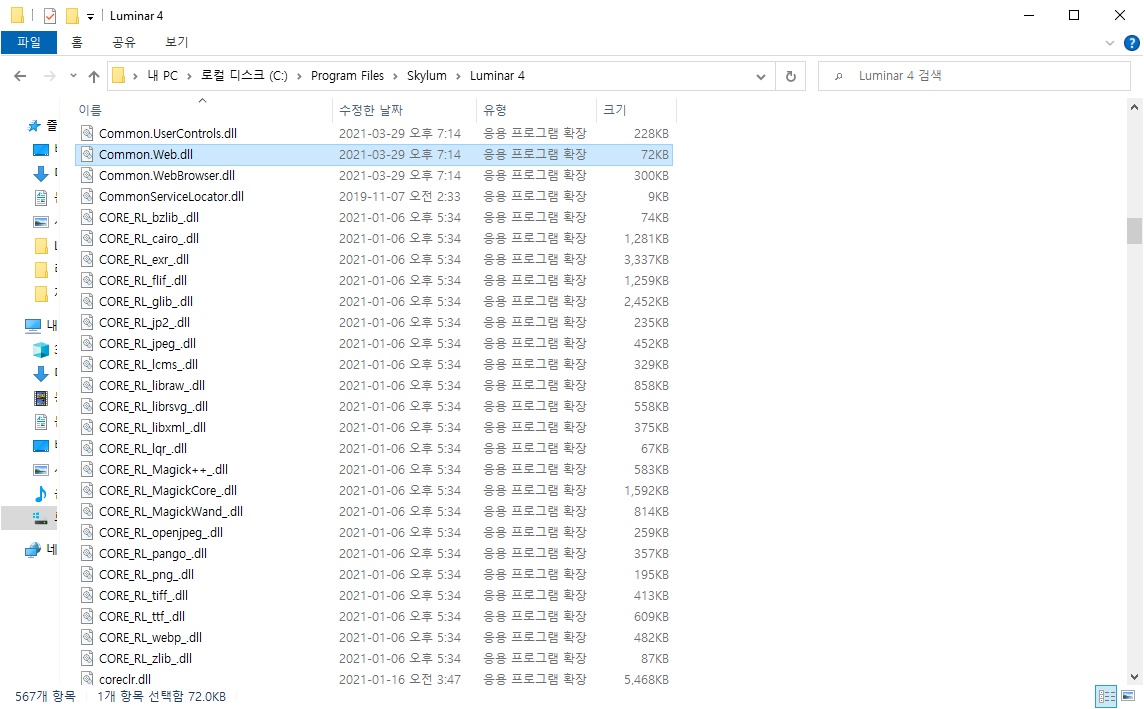
Task: Select the CORE_RL_librsvg_.dll file
Action: (x=374, y=406)
